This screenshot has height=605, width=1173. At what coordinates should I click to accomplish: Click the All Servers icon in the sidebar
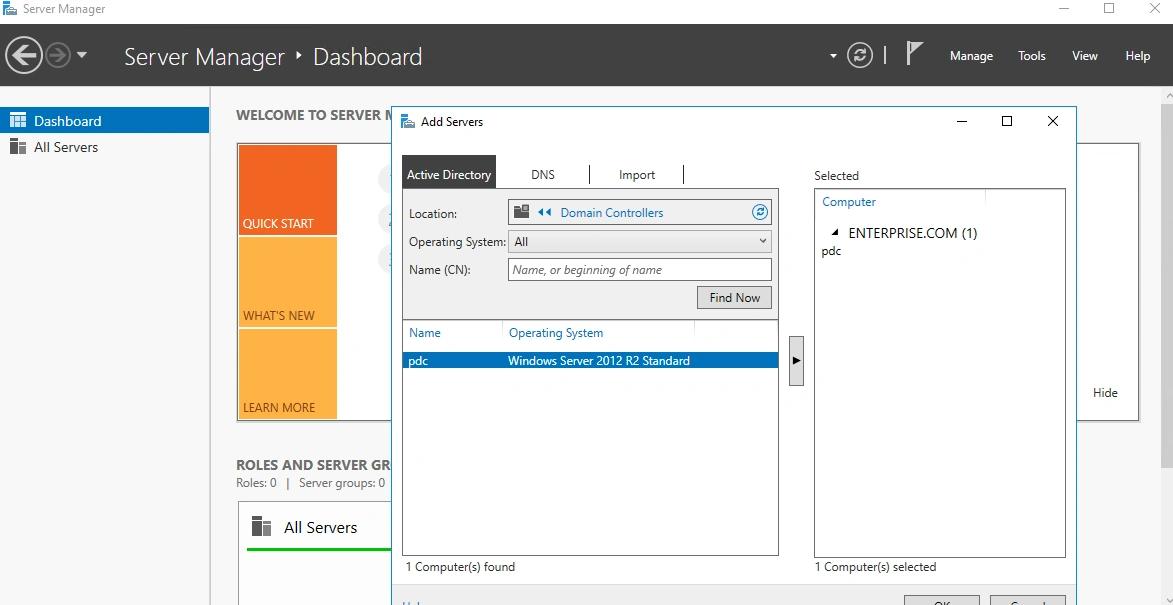(x=18, y=147)
